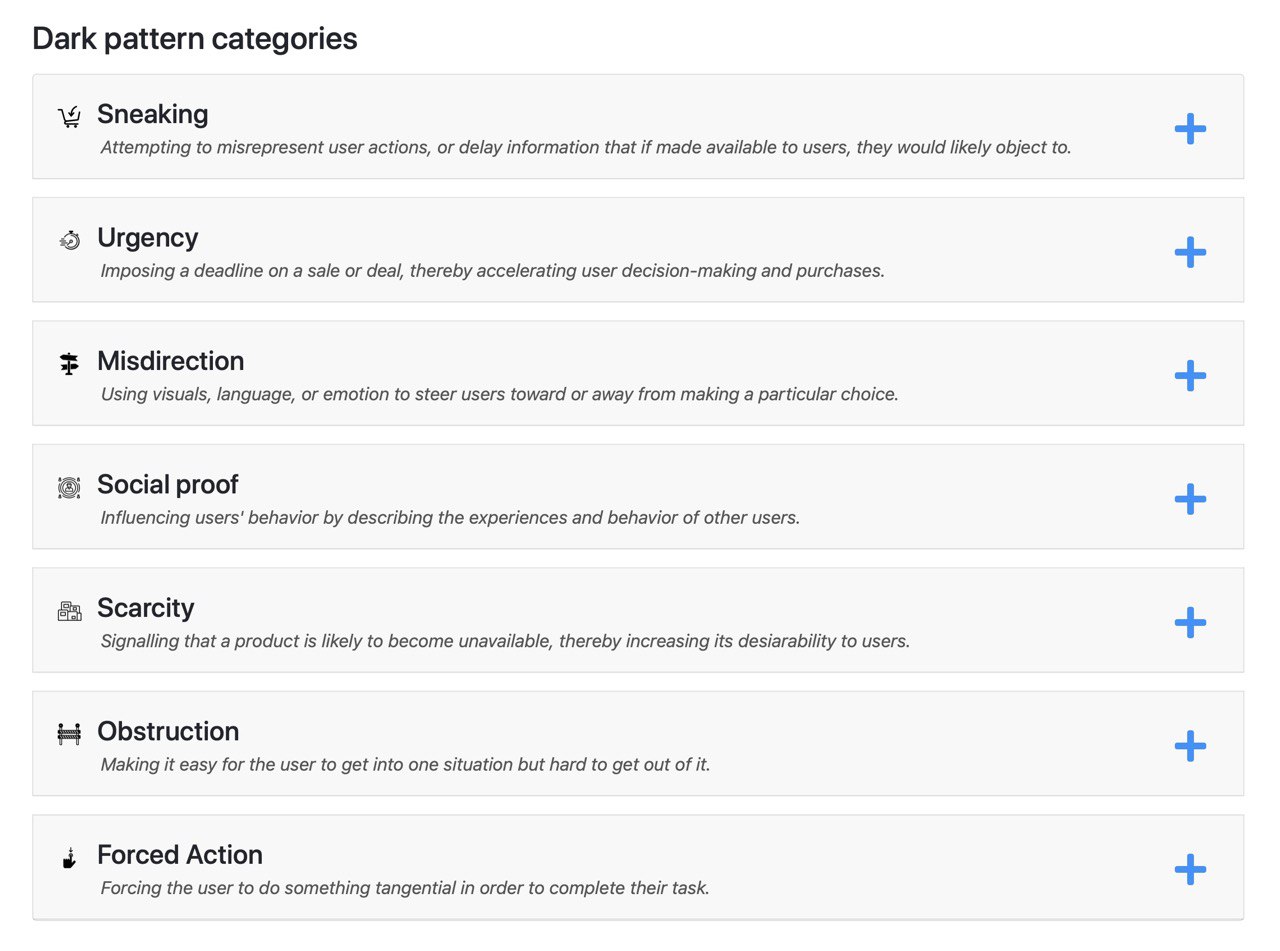Expand Scarcity using its plus icon
1280x951 pixels.
click(x=1190, y=622)
